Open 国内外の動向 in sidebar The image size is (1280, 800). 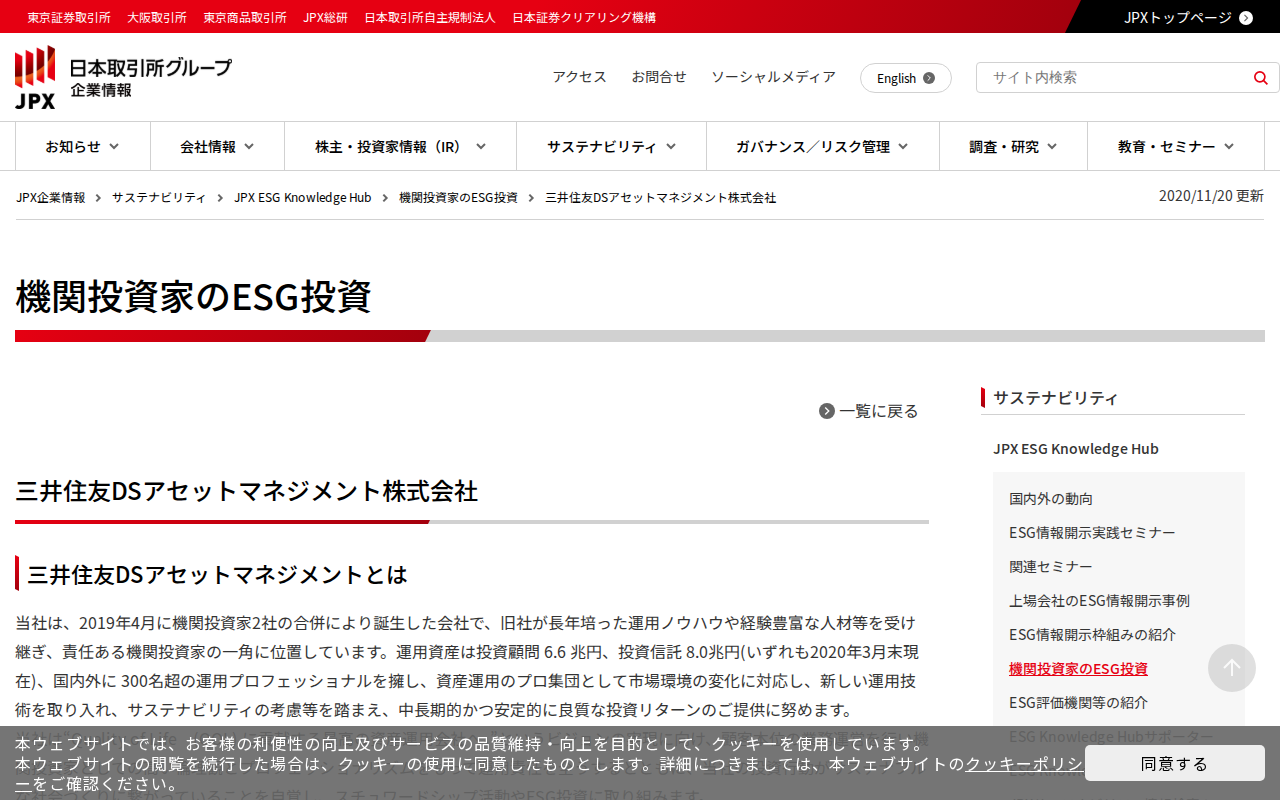1051,498
